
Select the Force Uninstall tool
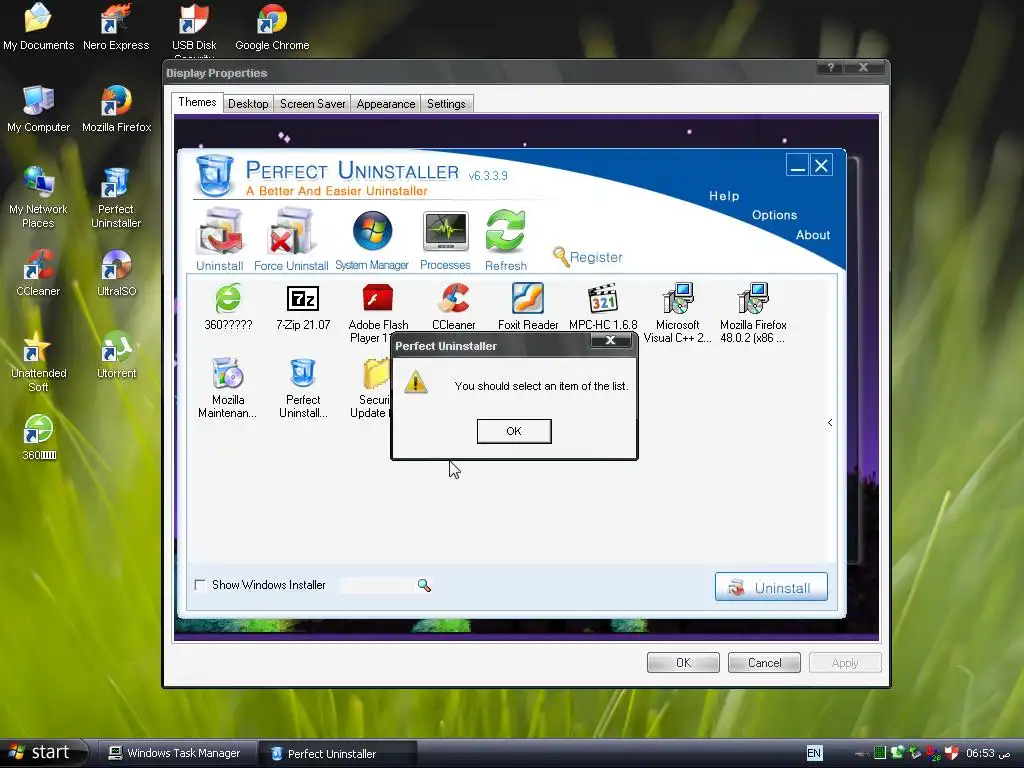click(291, 239)
